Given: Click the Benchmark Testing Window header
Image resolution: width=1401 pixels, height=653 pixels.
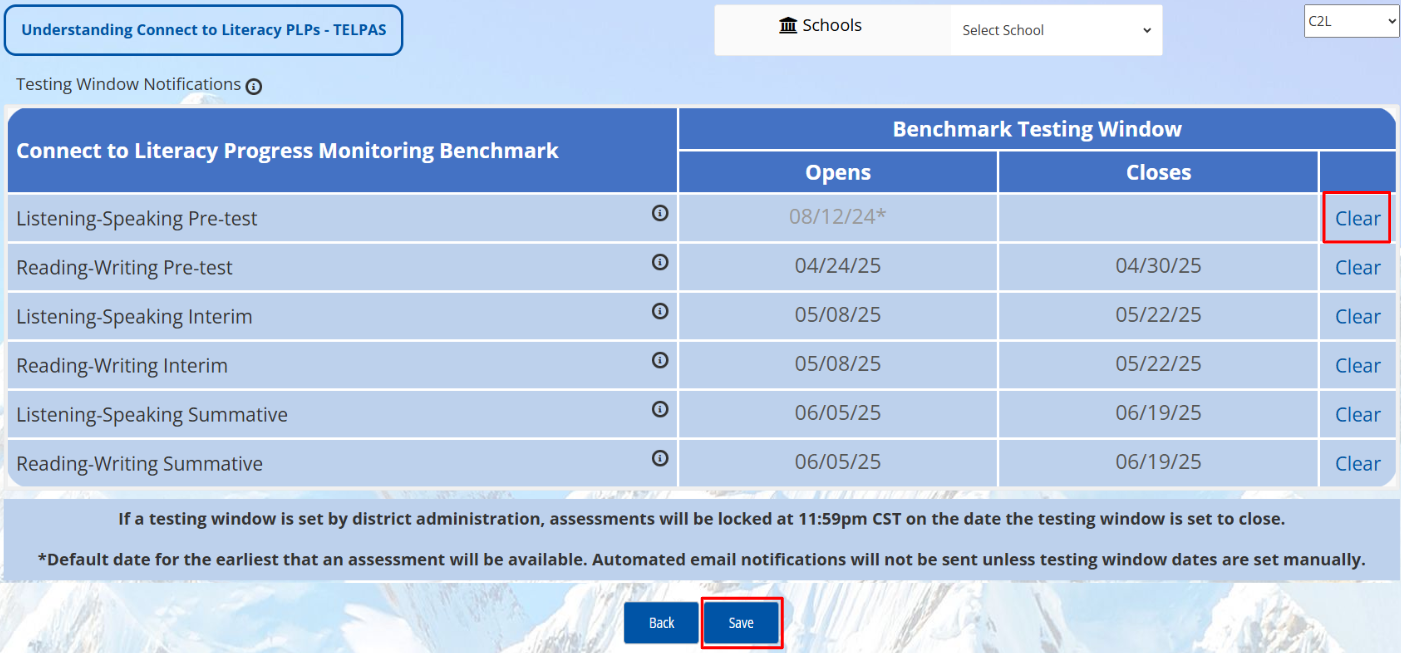Looking at the screenshot, I should (x=1037, y=129).
